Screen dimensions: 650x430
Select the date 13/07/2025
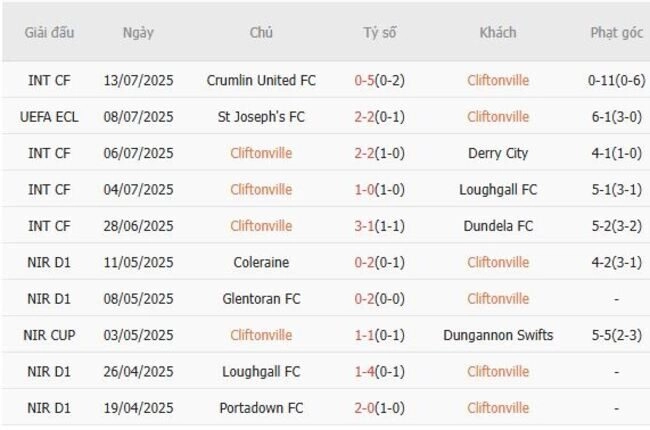point(138,80)
